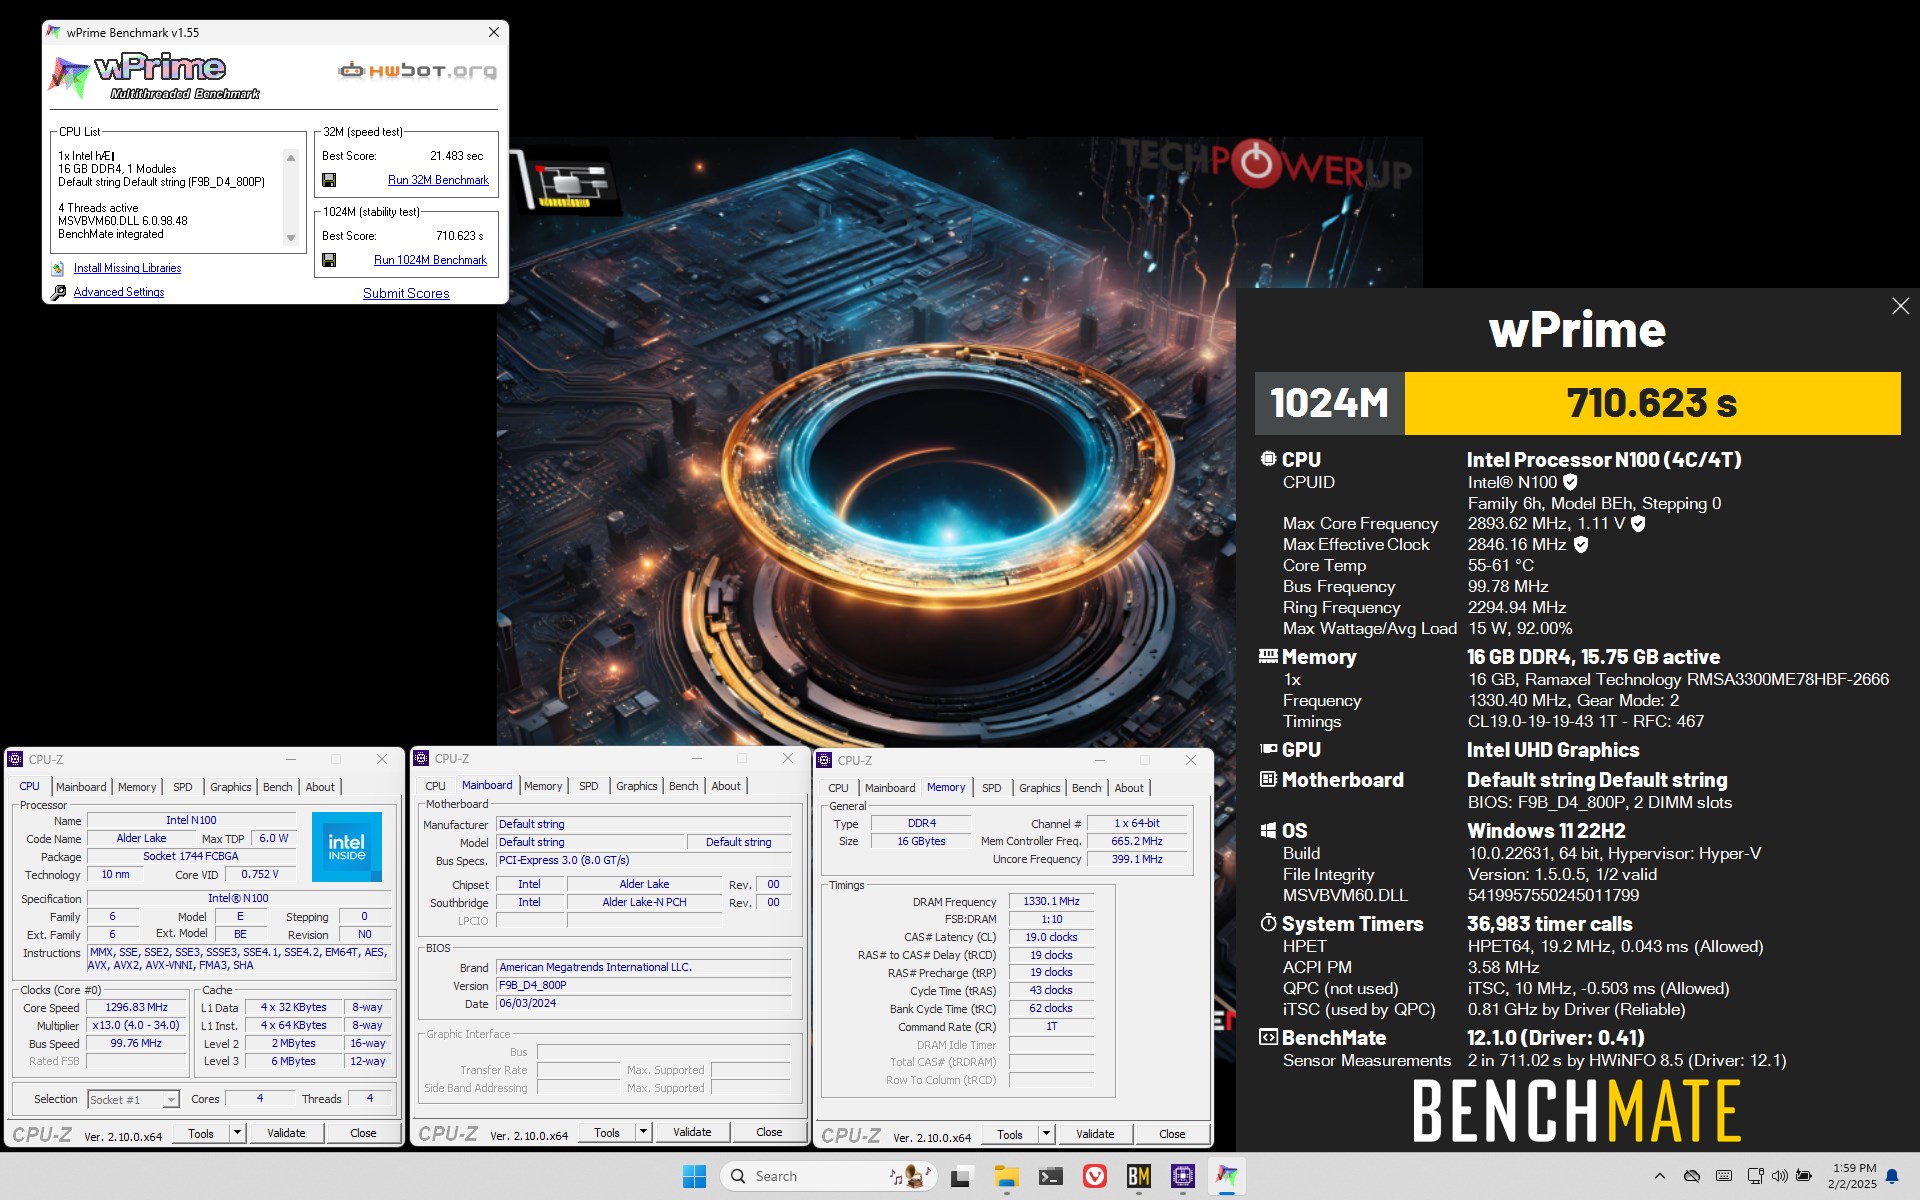1920x1200 pixels.
Task: Click the OneDrive tray icon
Action: 1692,1176
